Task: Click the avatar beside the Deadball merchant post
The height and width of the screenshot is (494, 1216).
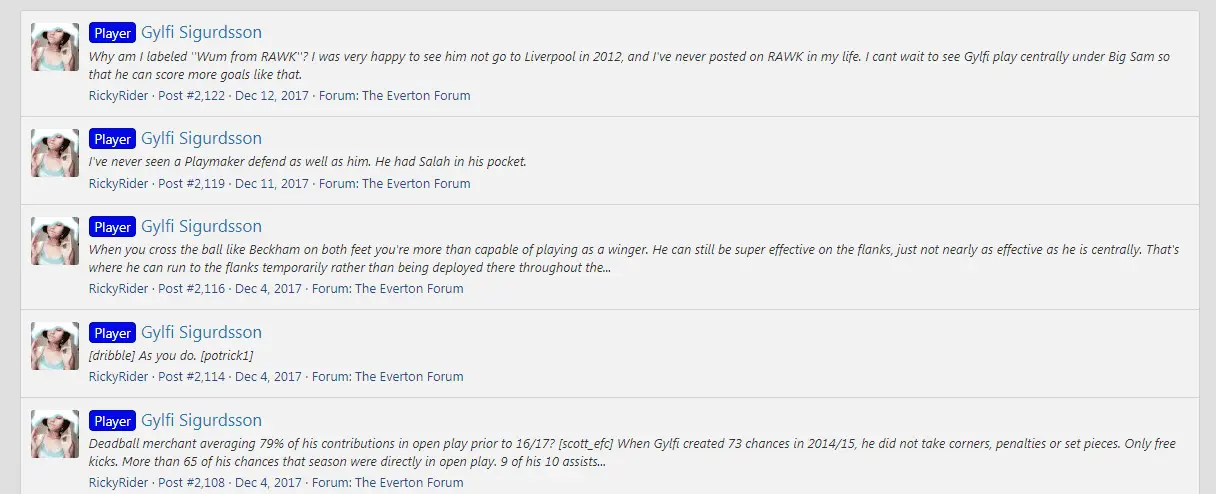Action: [x=55, y=434]
